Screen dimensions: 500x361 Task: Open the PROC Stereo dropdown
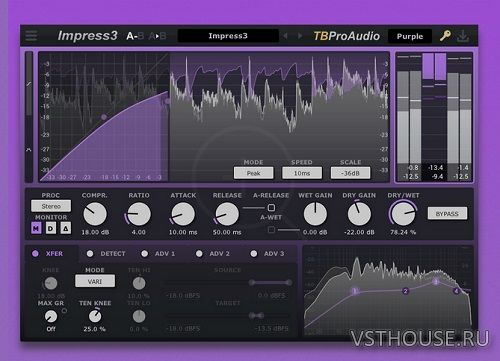pos(51,206)
